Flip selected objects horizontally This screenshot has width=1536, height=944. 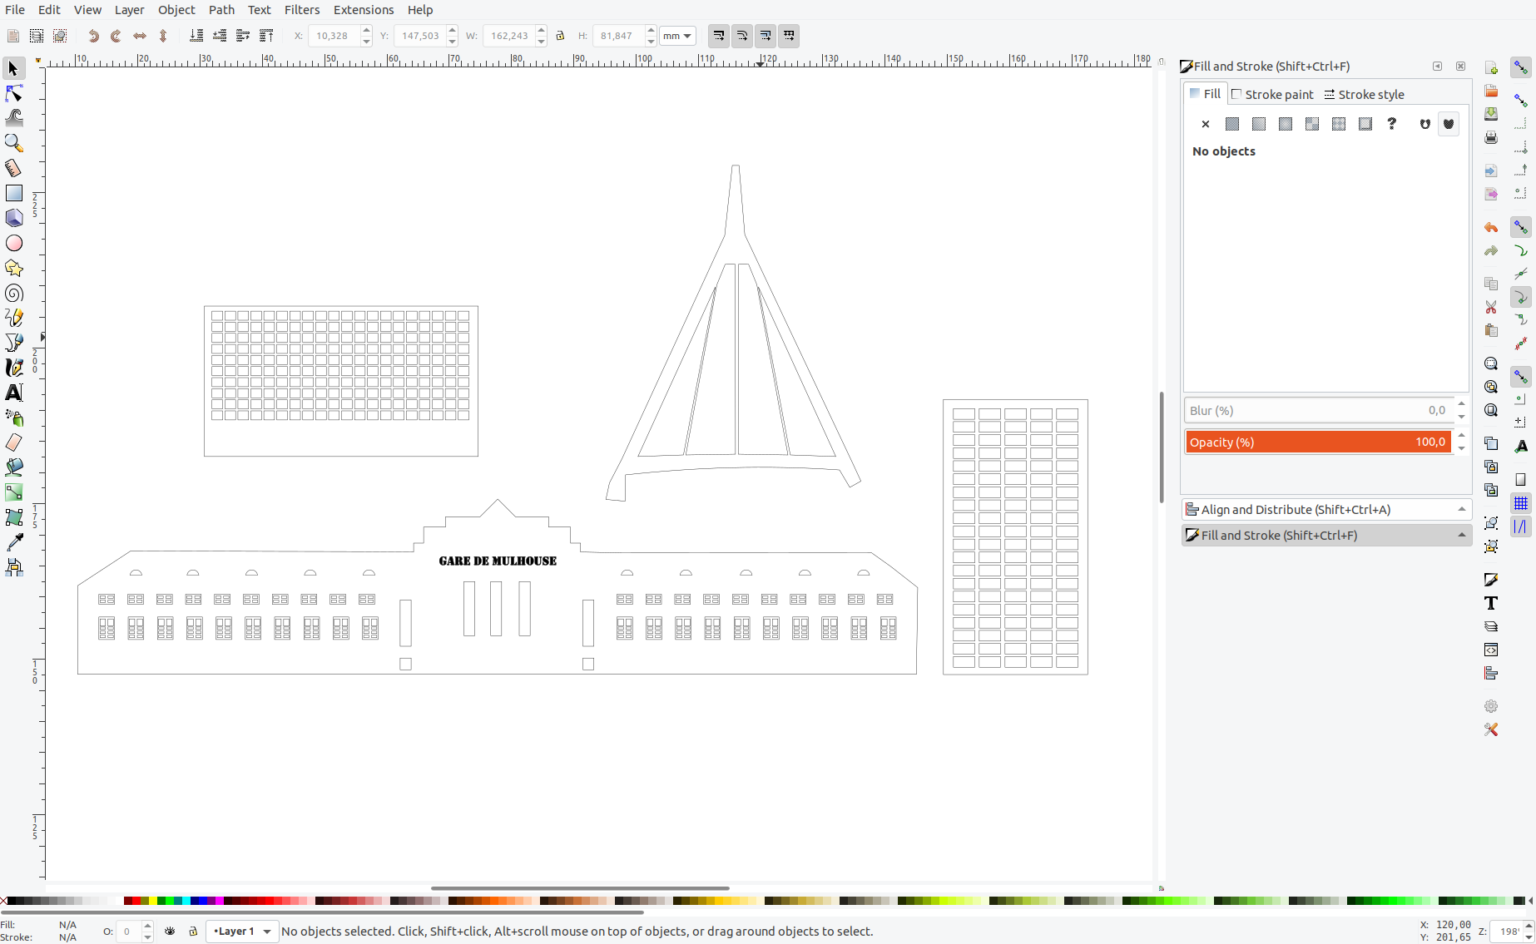(140, 36)
